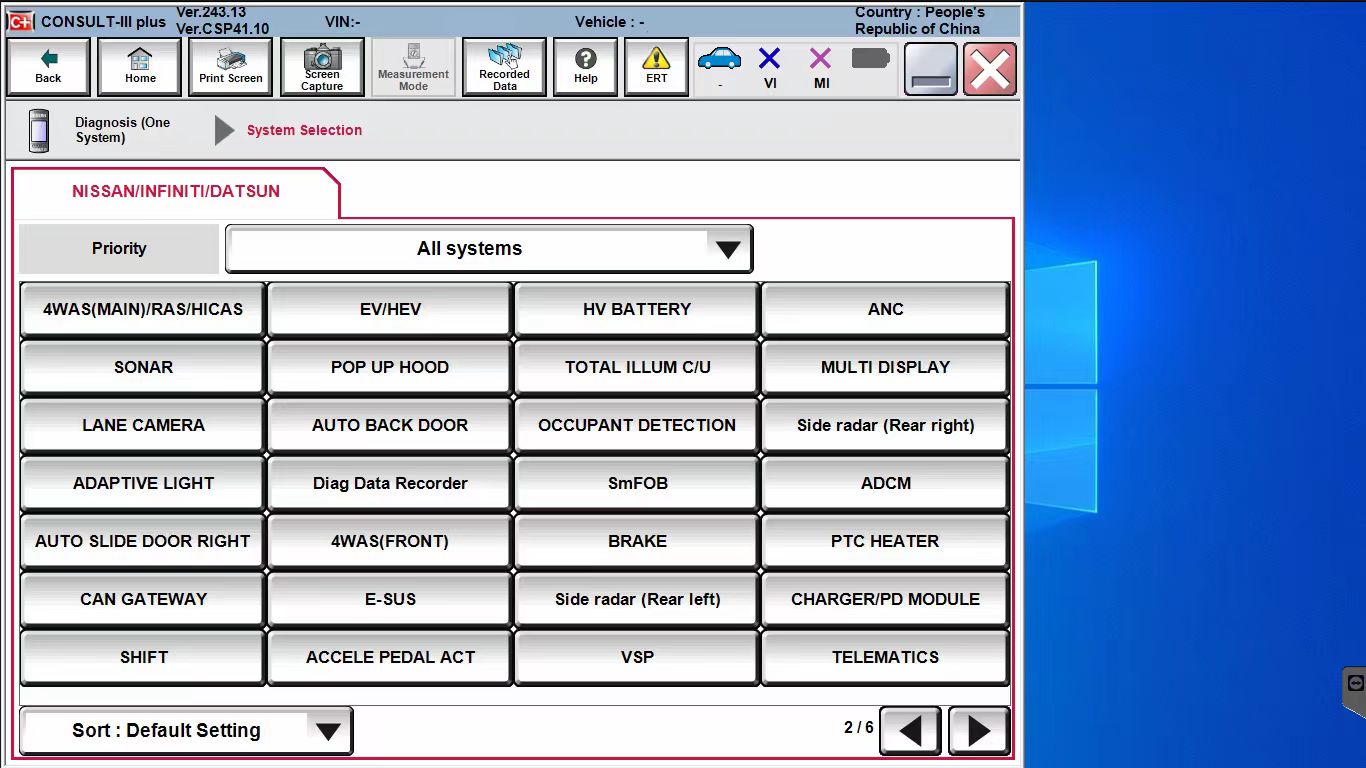Image resolution: width=1366 pixels, height=768 pixels.
Task: Click the ERT warning icon
Action: click(x=656, y=67)
